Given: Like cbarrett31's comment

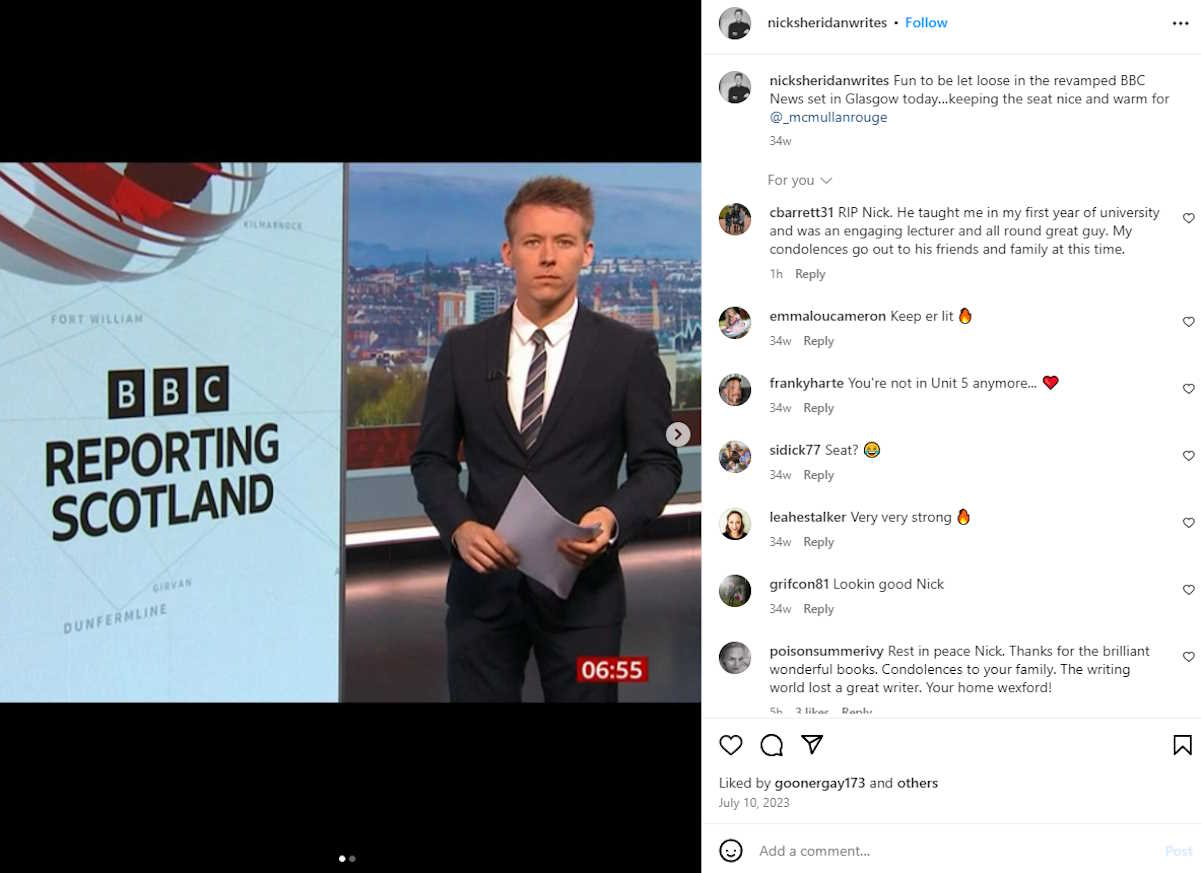Looking at the screenshot, I should tap(1188, 218).
